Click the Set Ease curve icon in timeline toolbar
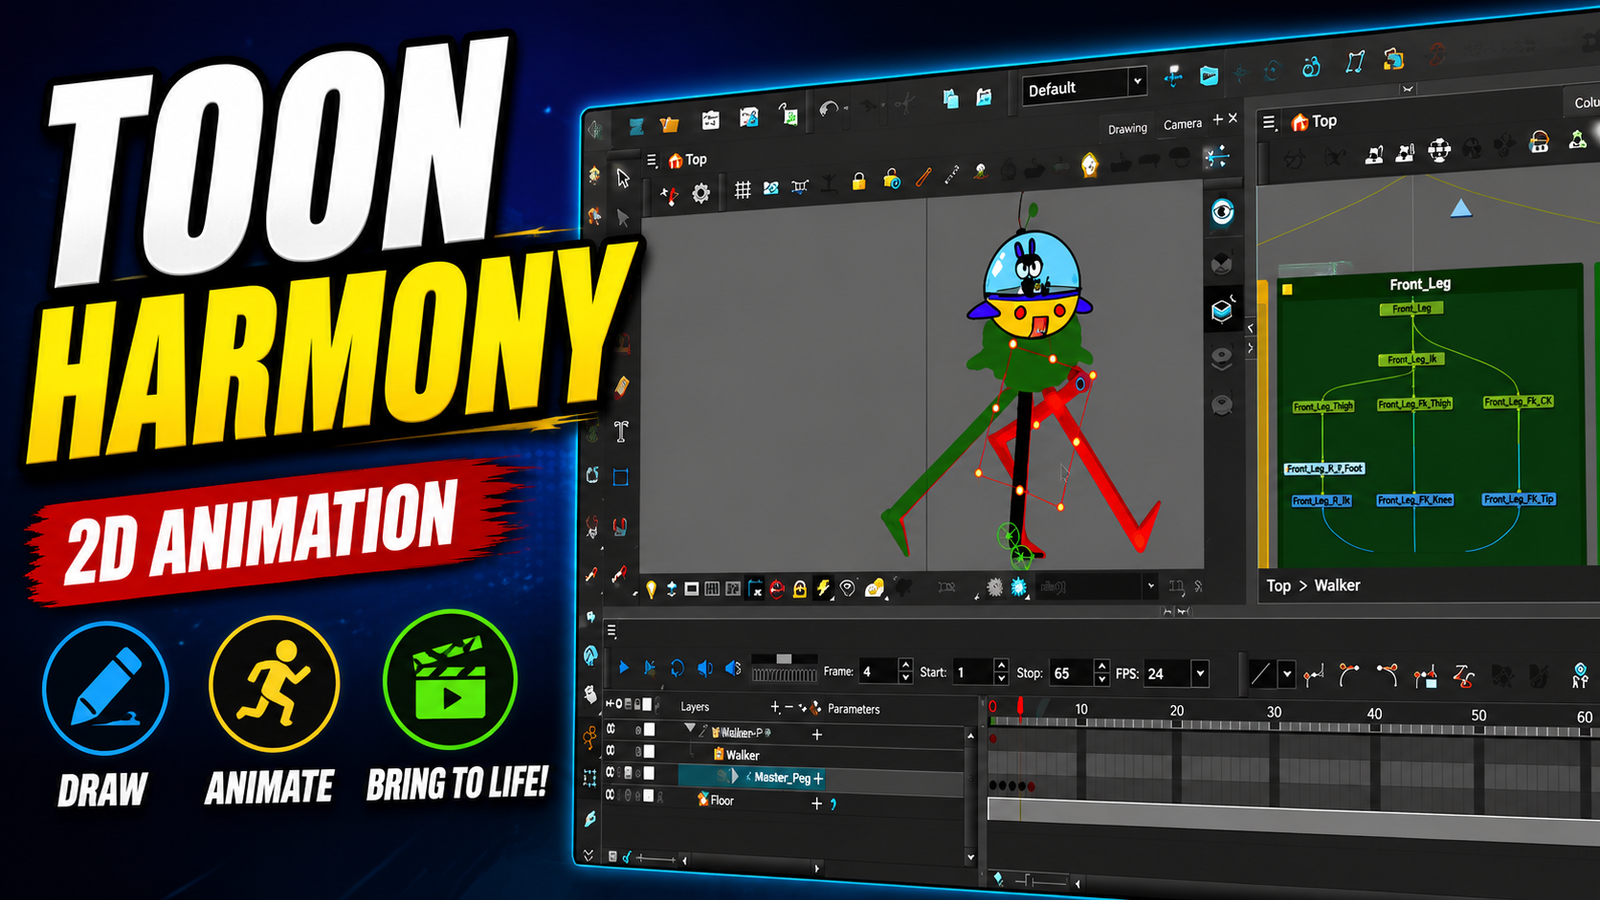 click(1349, 675)
